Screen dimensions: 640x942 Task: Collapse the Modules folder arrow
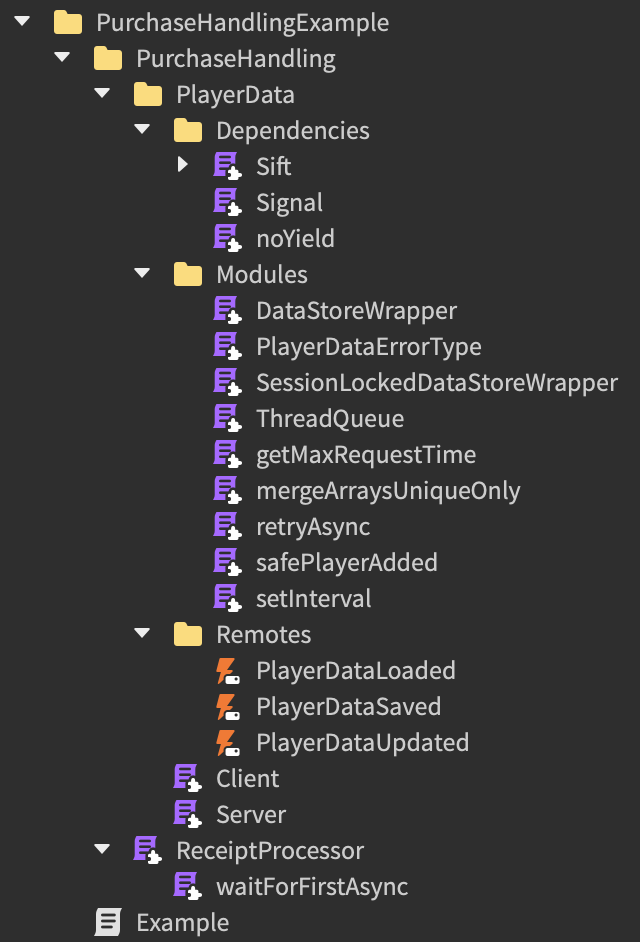[142, 273]
